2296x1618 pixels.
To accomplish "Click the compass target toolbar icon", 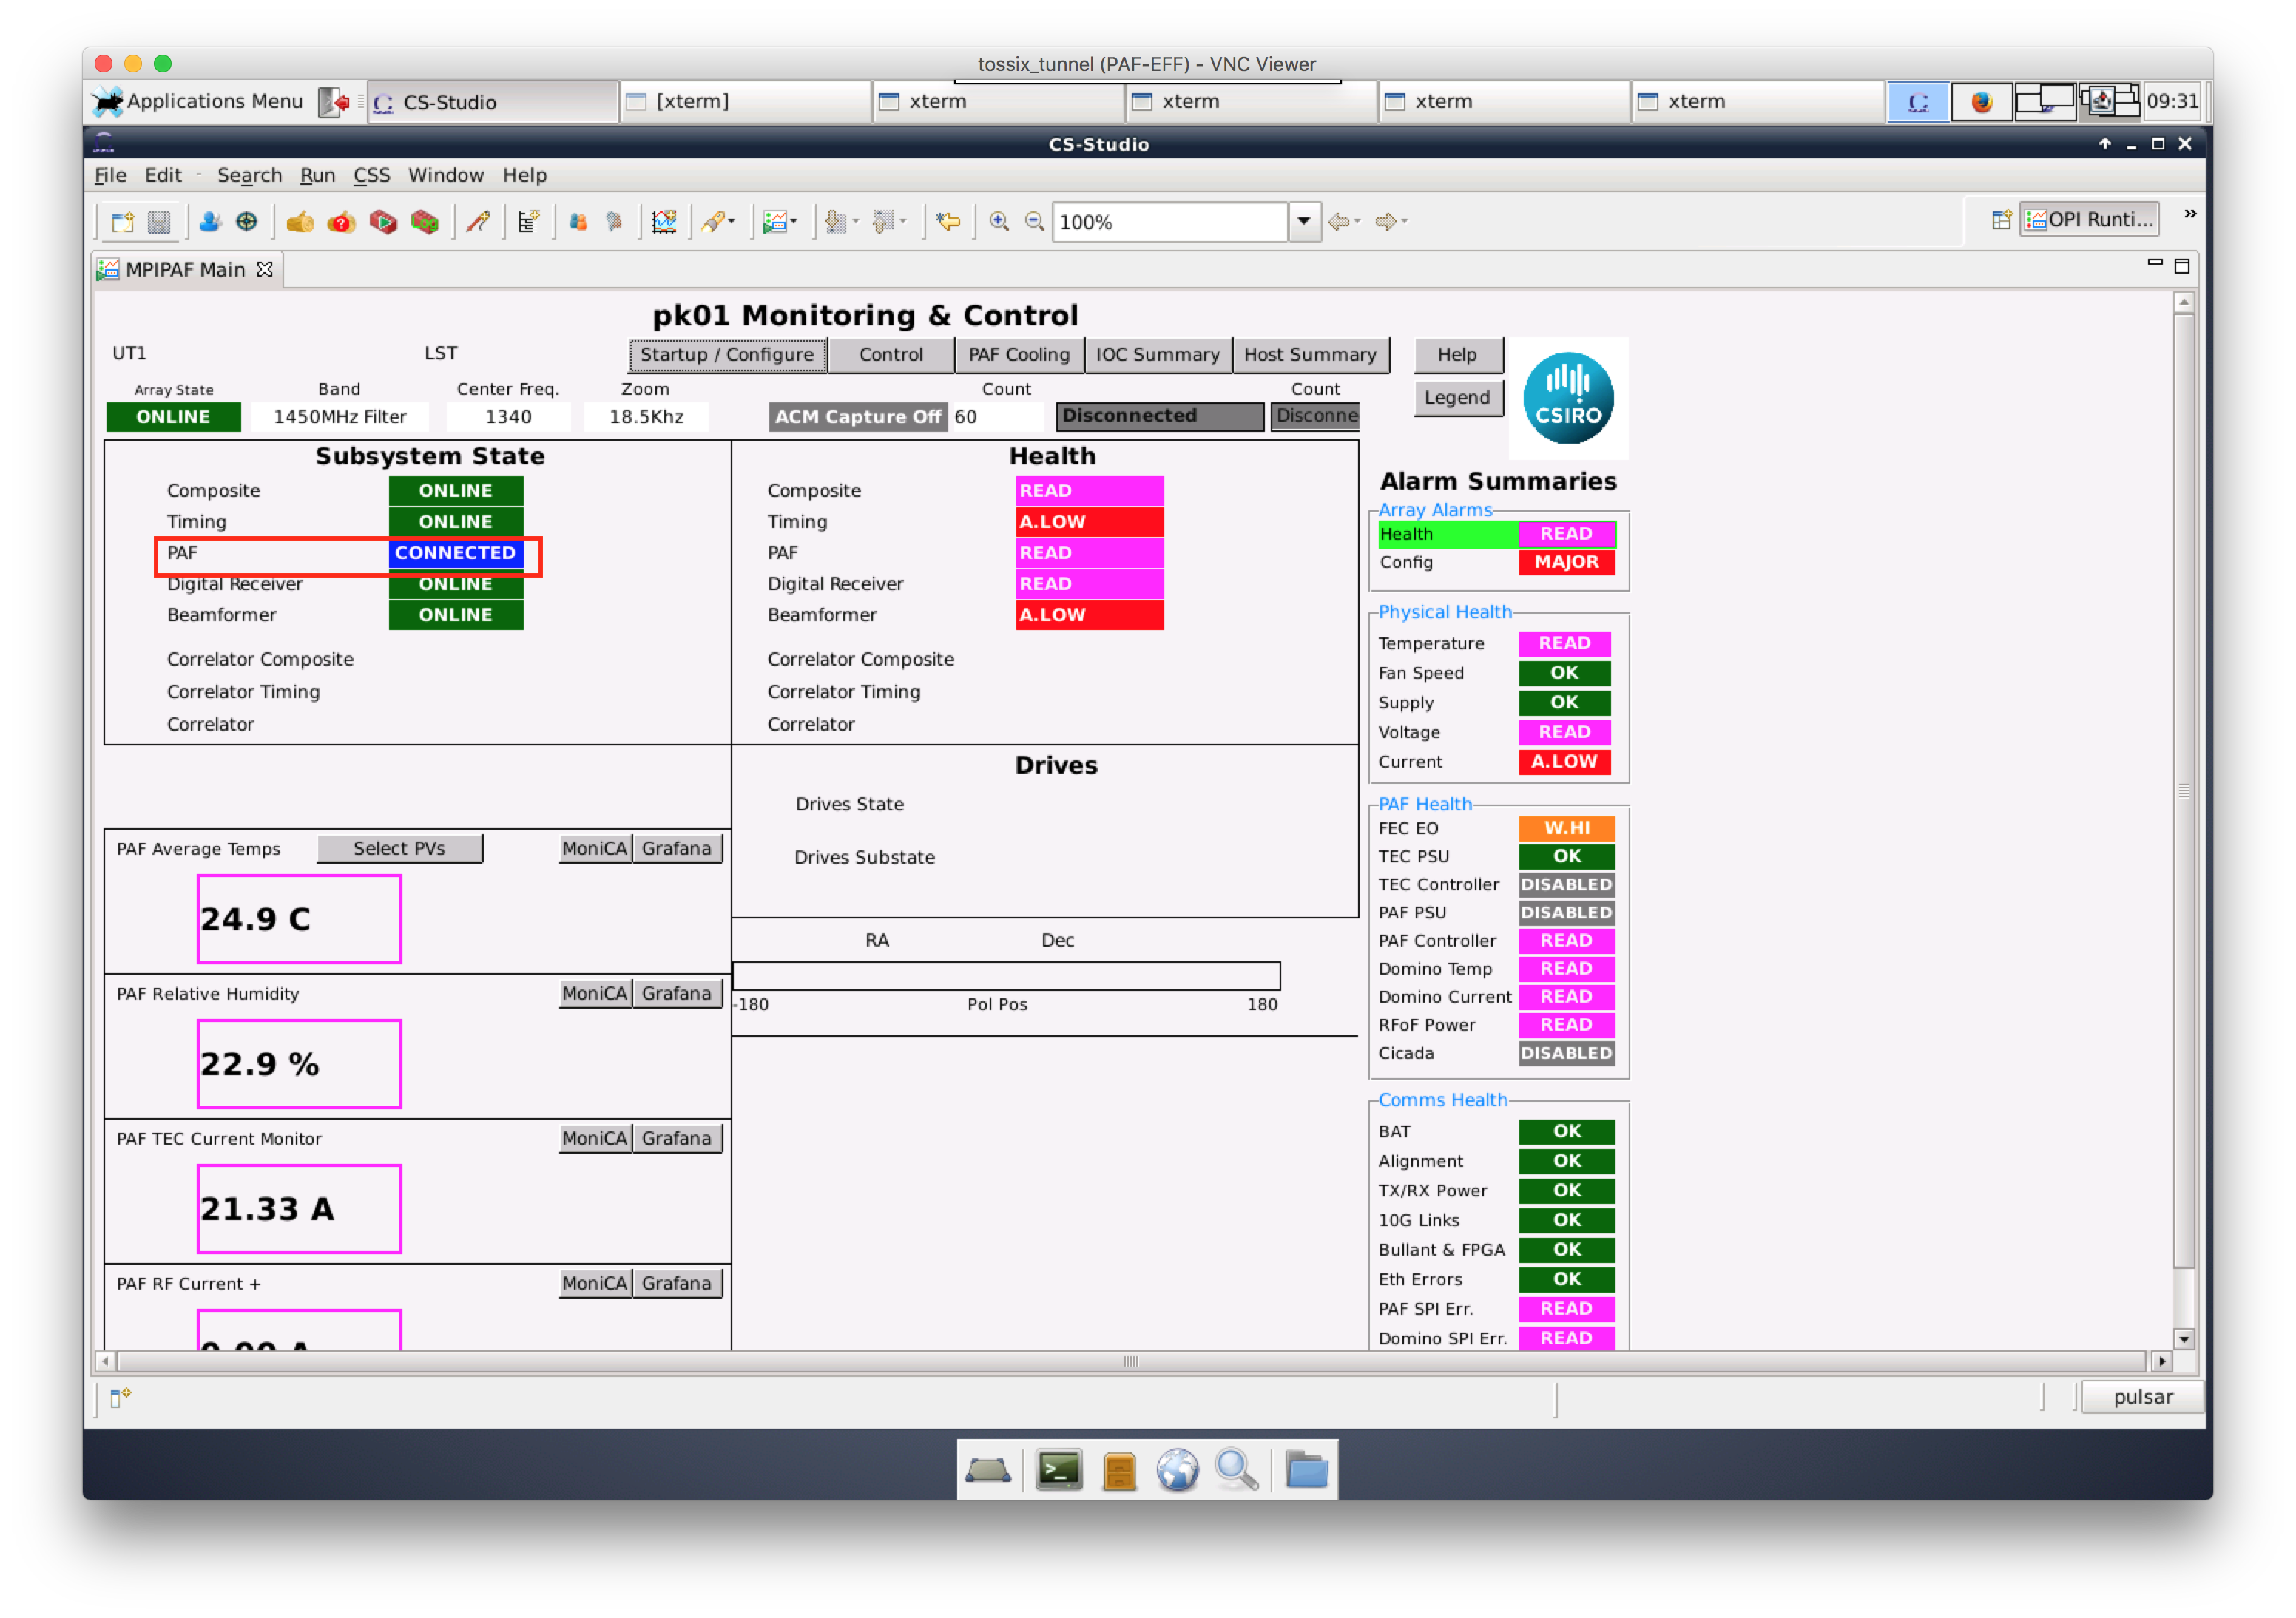I will pos(247,222).
